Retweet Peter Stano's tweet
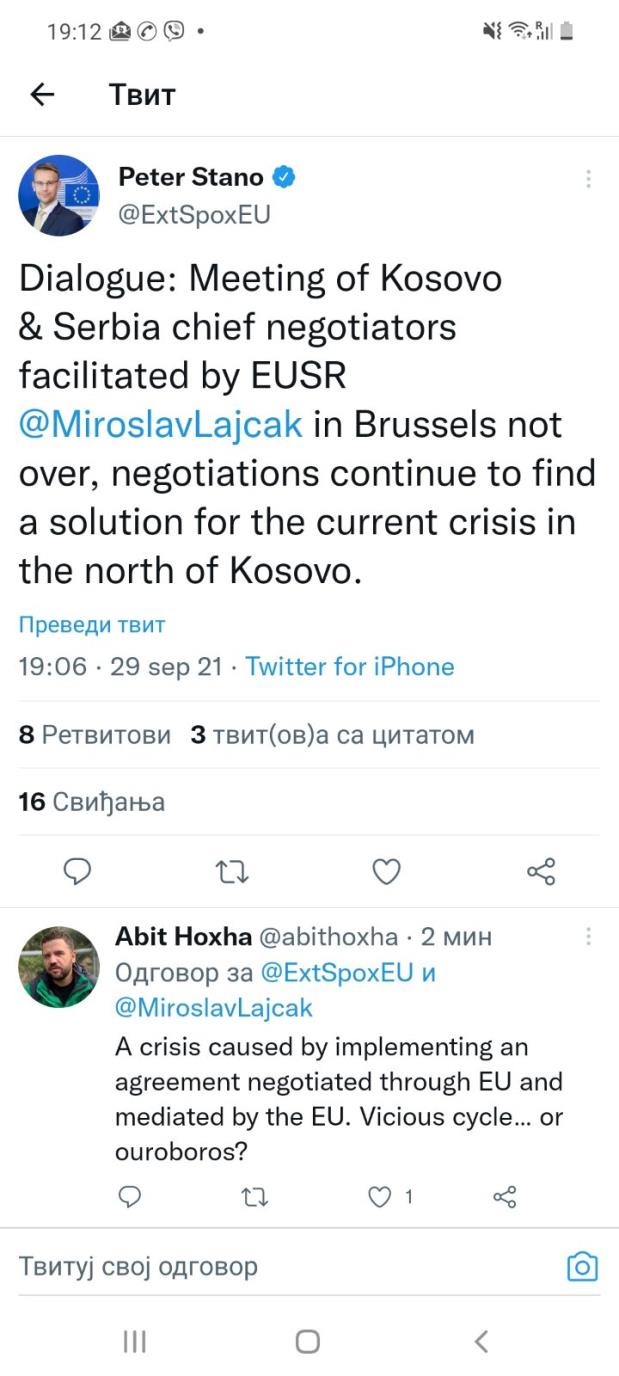The width and height of the screenshot is (619, 1376). (x=232, y=872)
